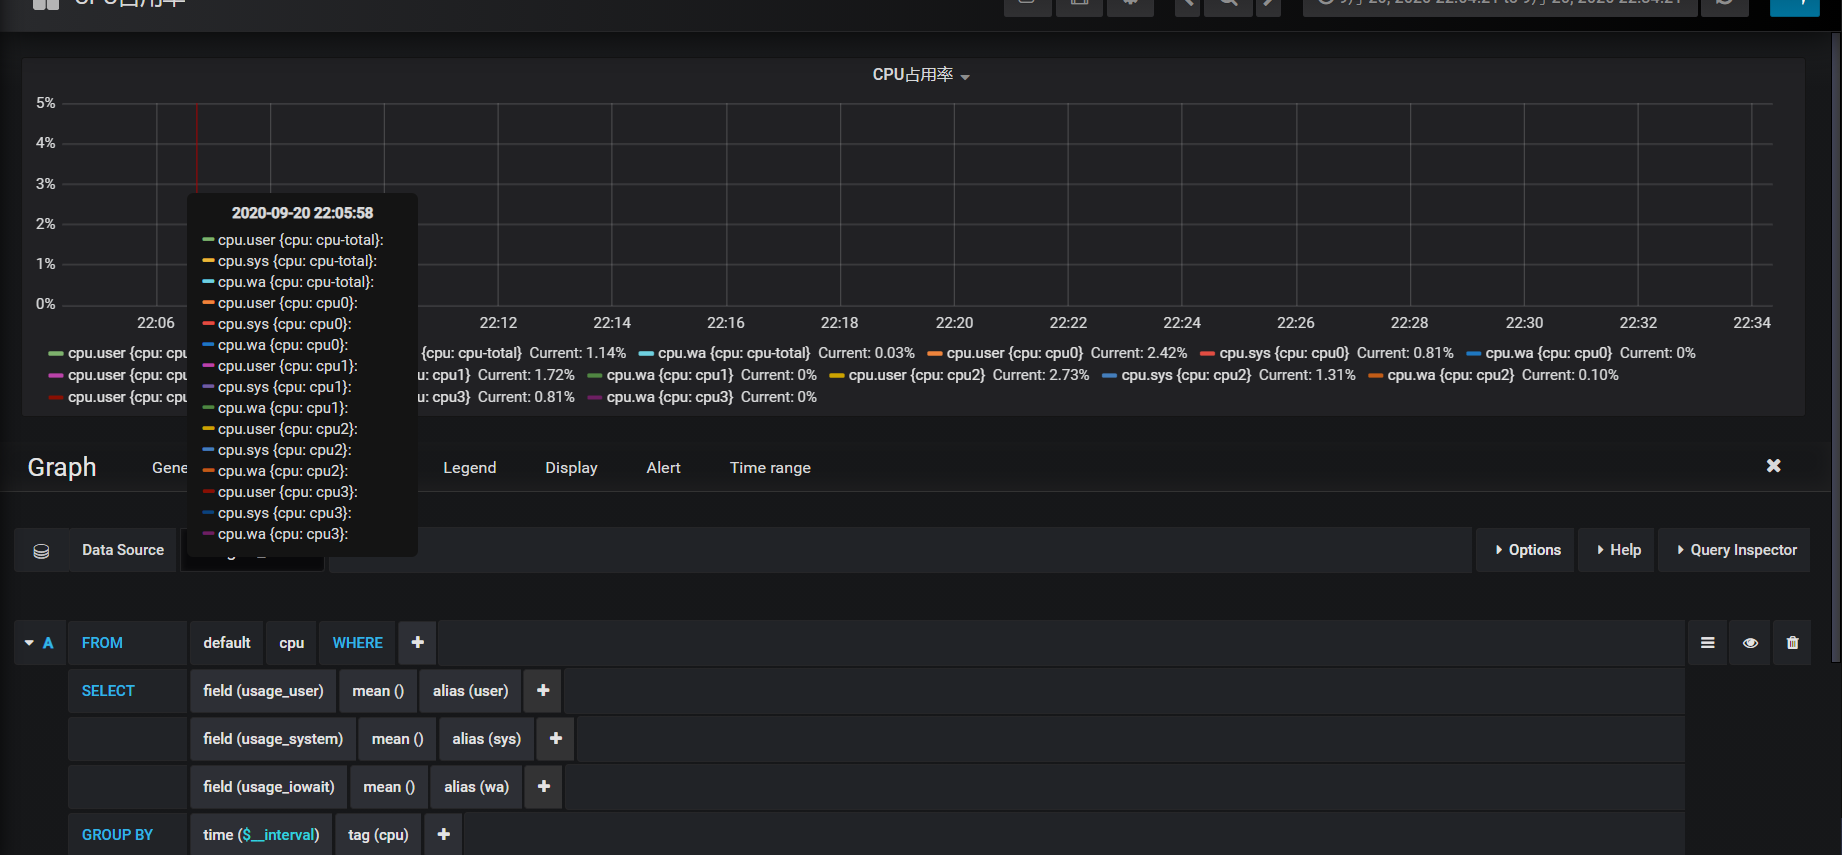Open the CPU占用率 panel title dropdown
1842x855 pixels.
[x=920, y=75]
